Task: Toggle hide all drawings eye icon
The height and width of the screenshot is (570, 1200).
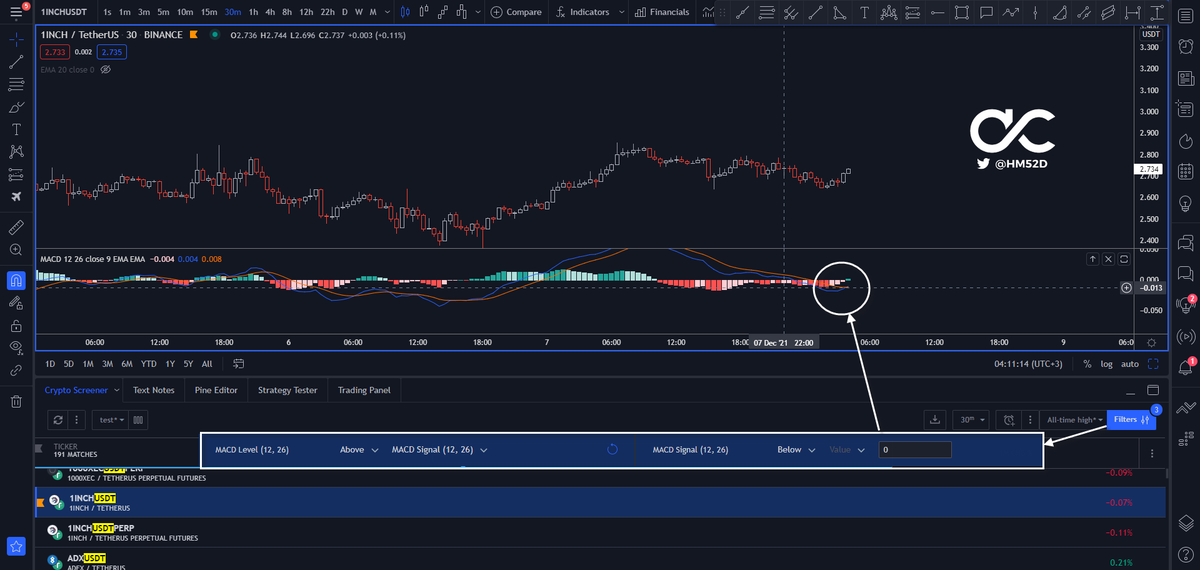Action: coord(16,347)
